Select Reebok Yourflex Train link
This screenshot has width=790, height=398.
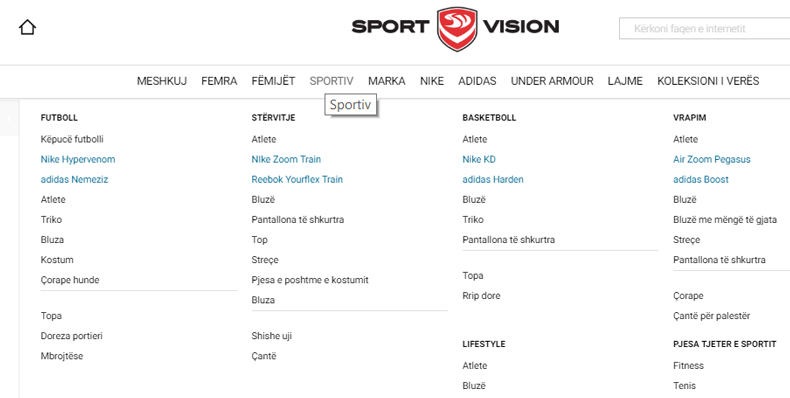(x=297, y=179)
